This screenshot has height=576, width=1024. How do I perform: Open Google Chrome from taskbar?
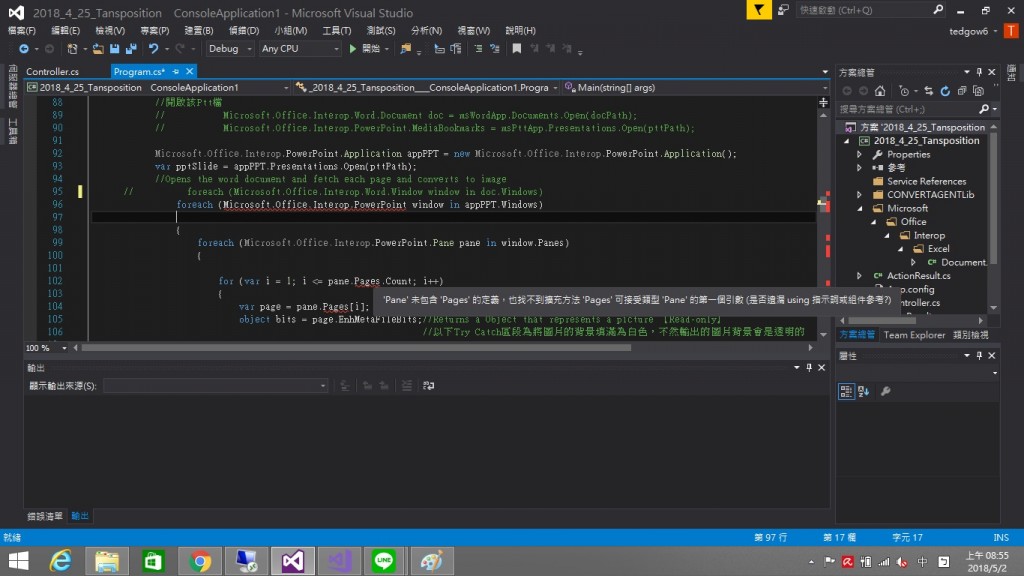[200, 561]
